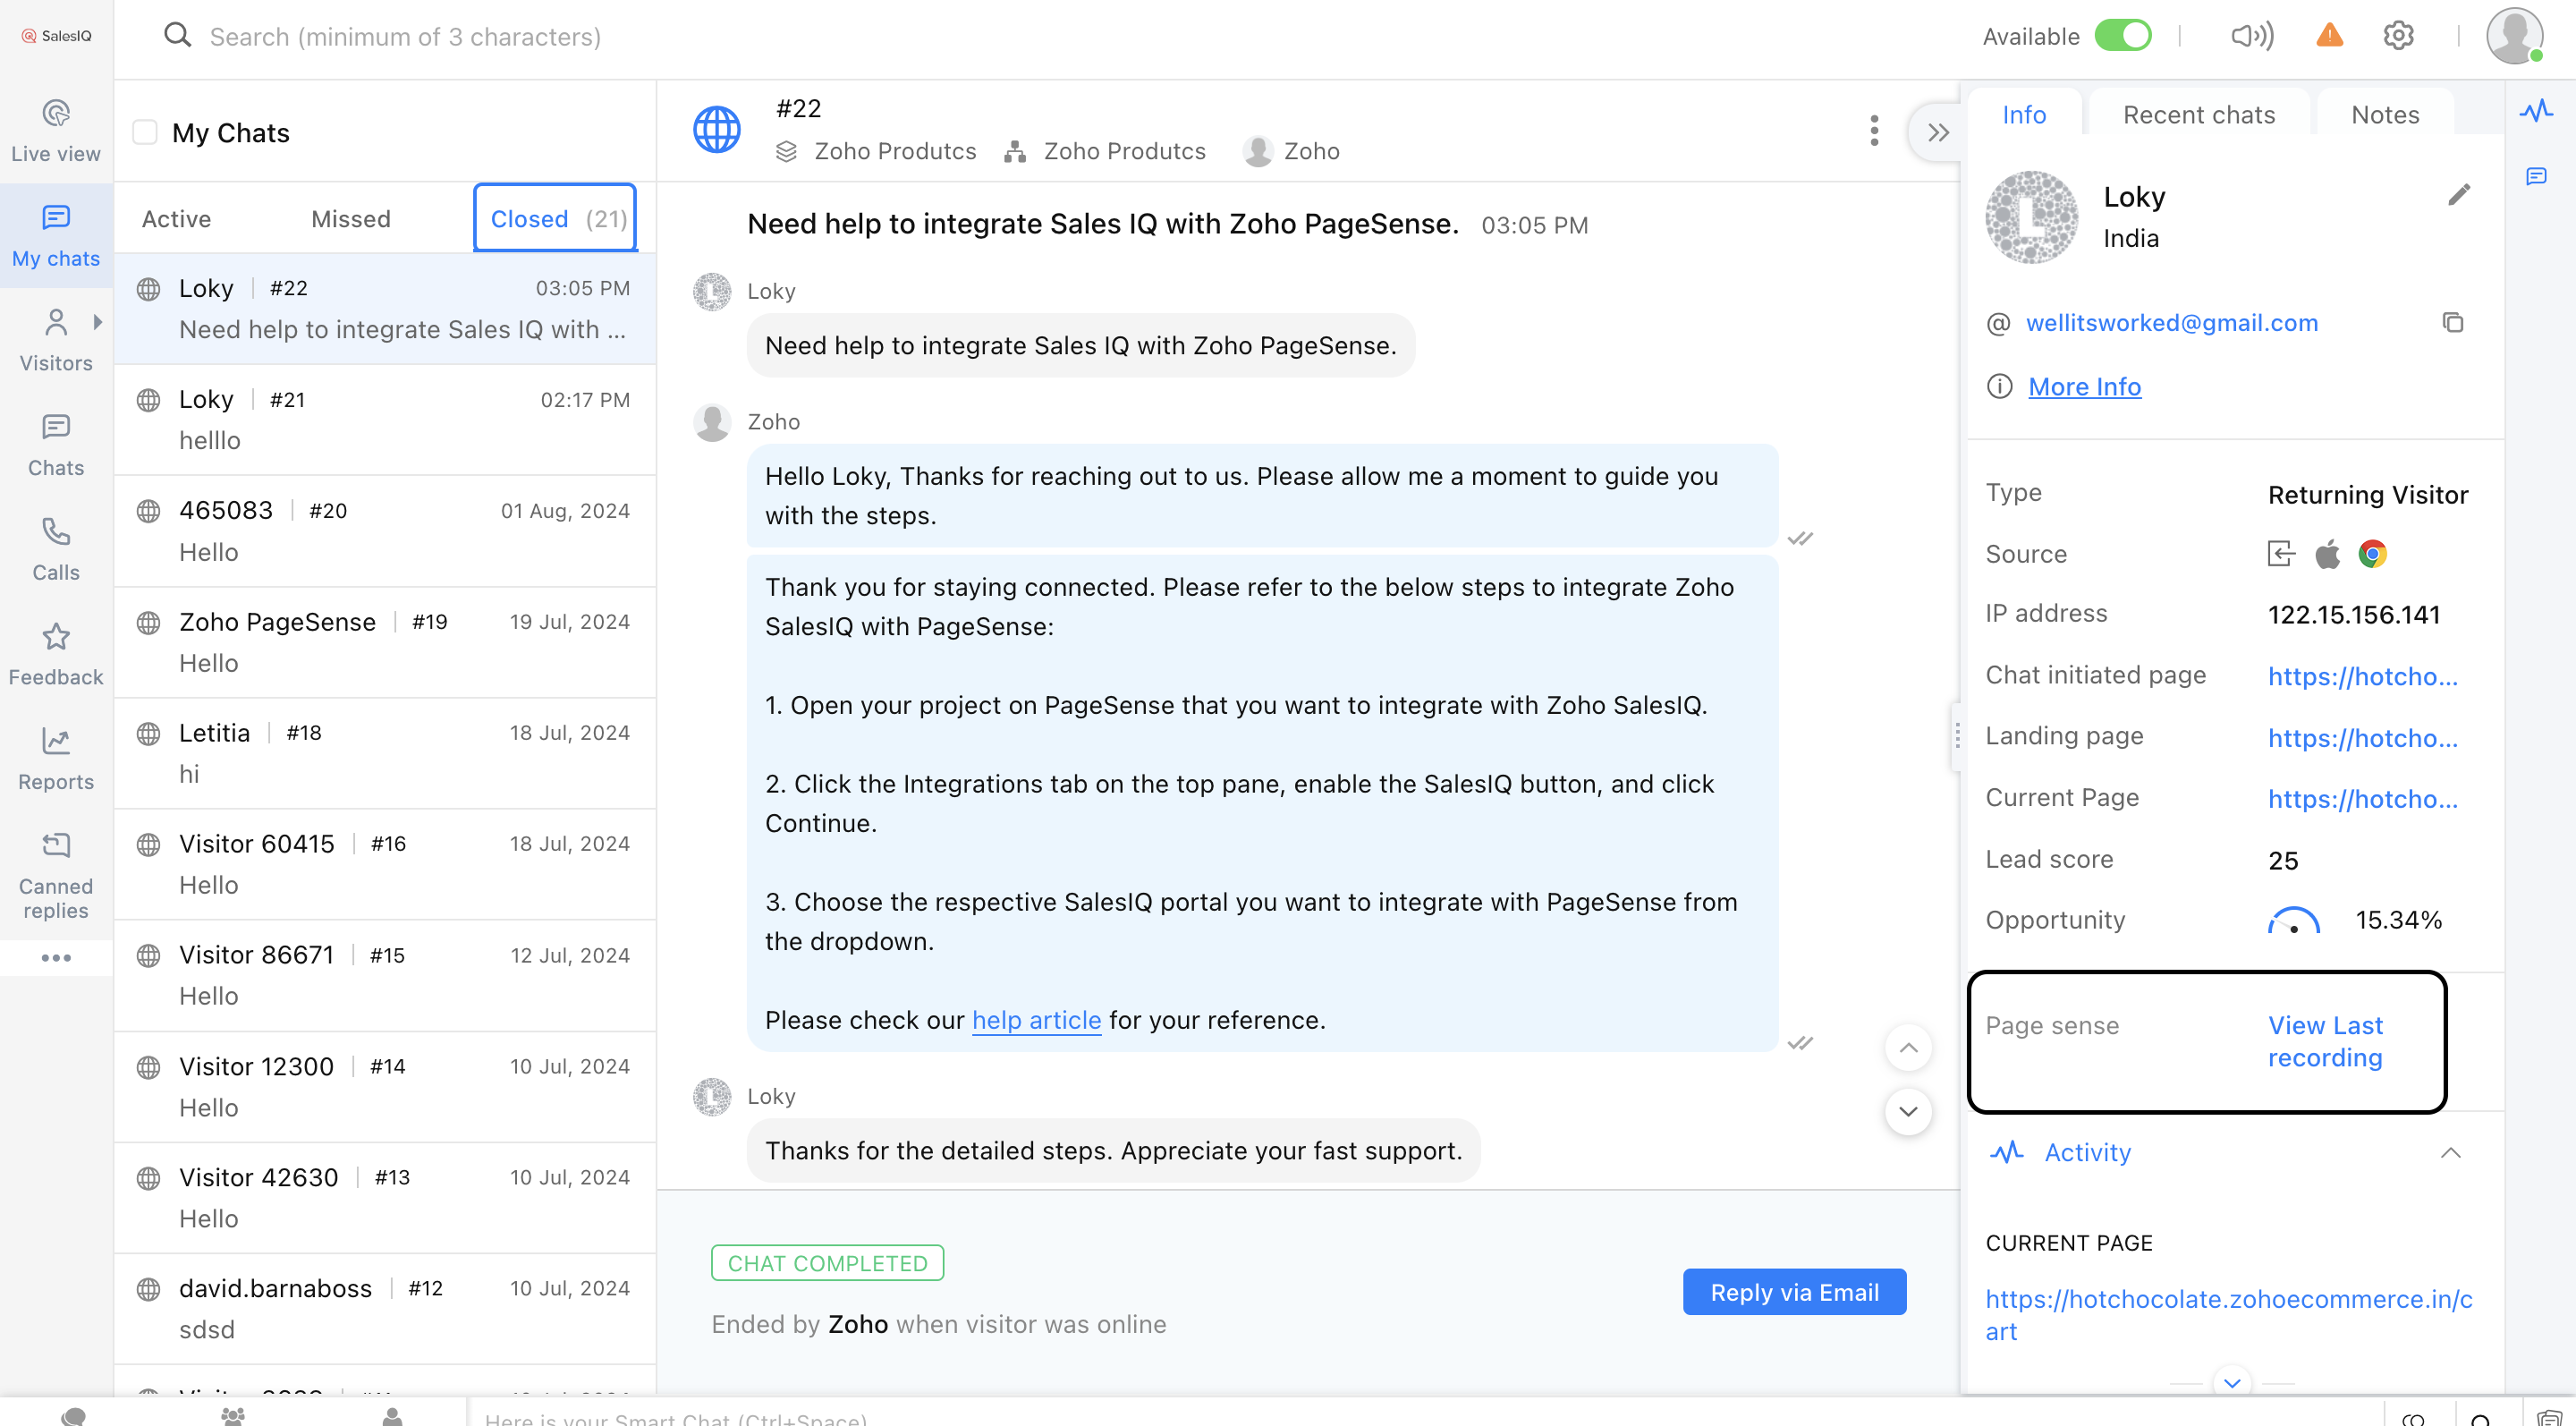Viewport: 2576px width, 1426px height.
Task: Collapse the Activity section
Action: click(x=2450, y=1152)
